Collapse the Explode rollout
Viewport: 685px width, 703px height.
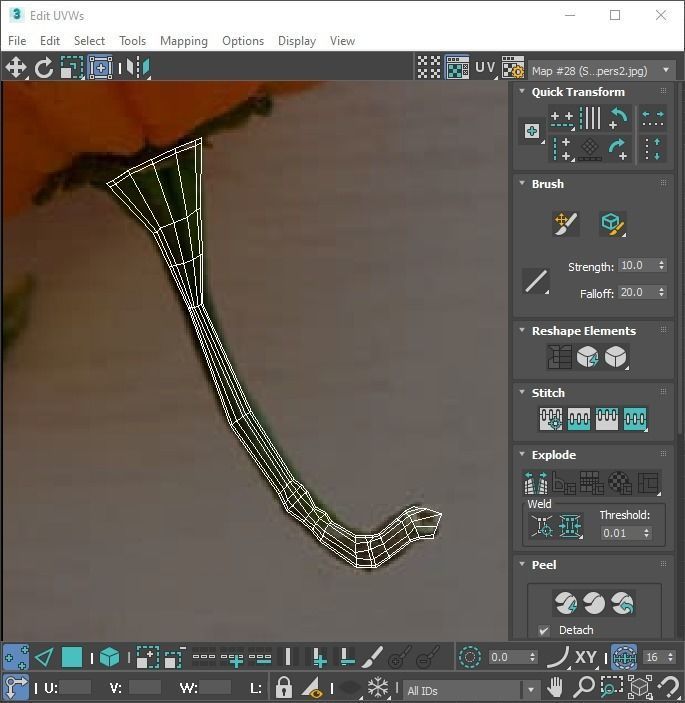[522, 454]
